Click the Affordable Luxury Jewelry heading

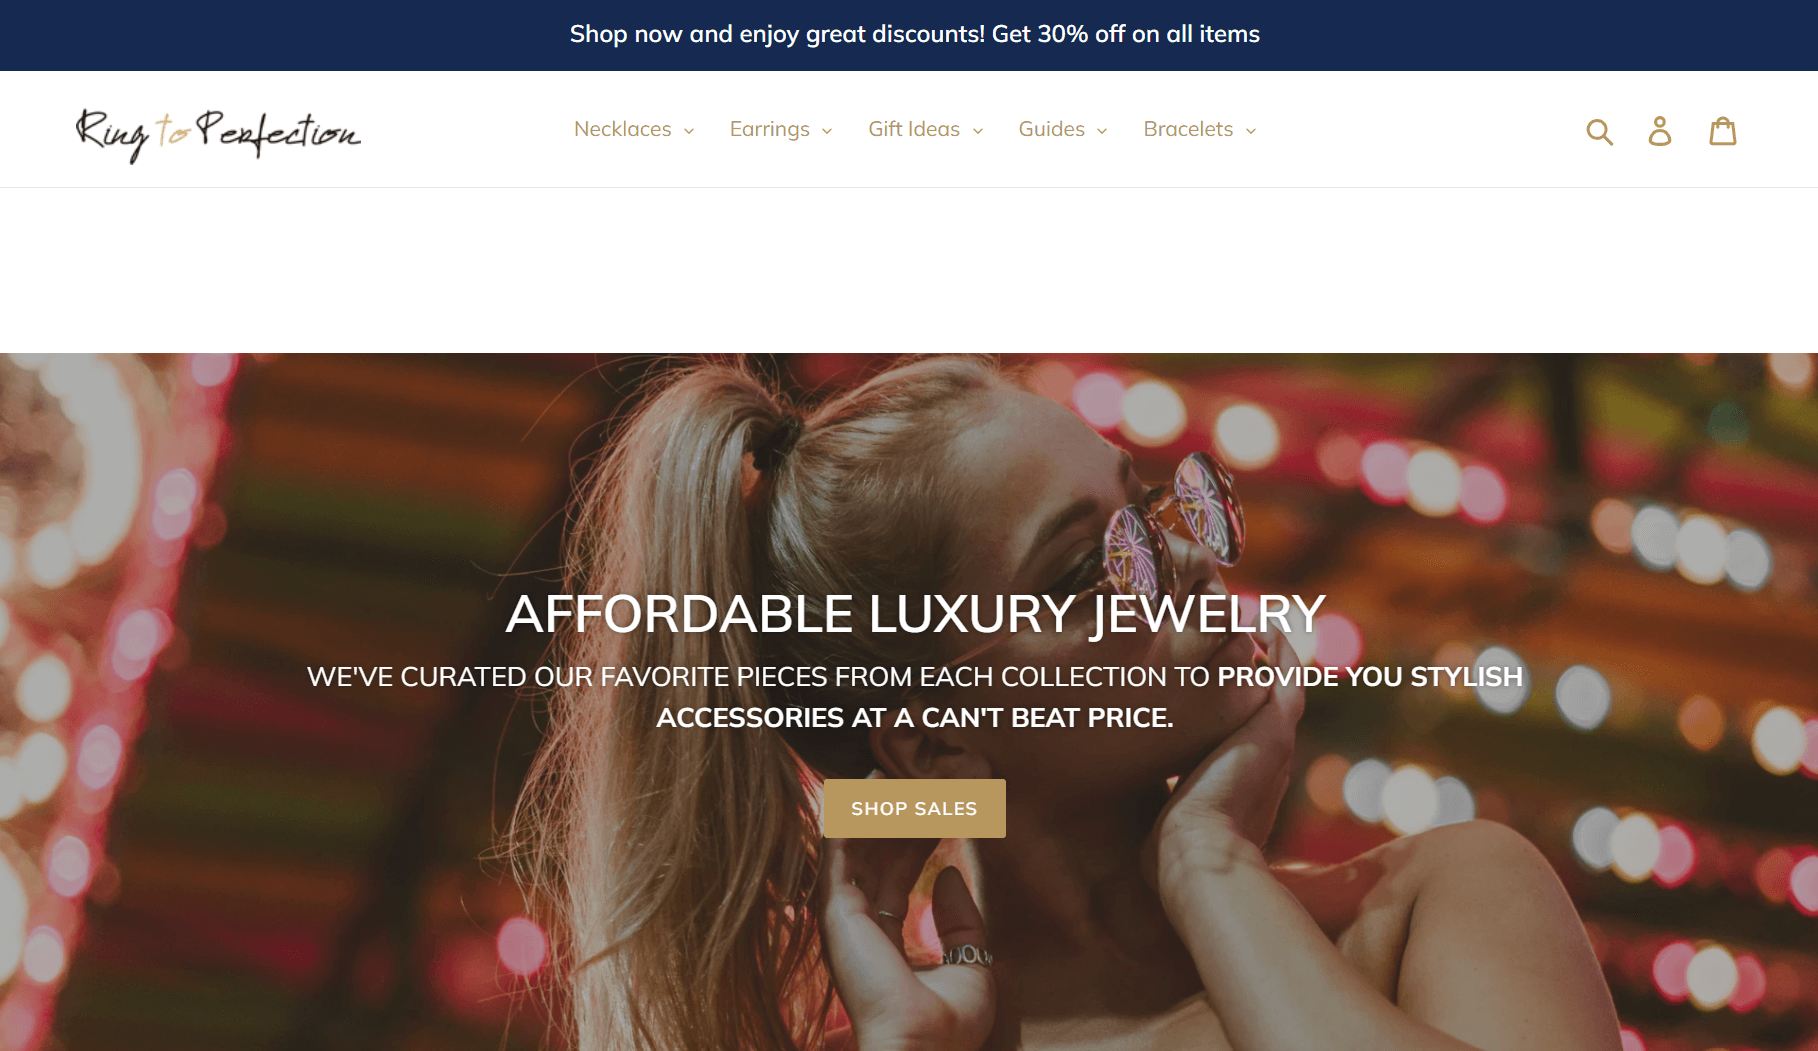915,613
